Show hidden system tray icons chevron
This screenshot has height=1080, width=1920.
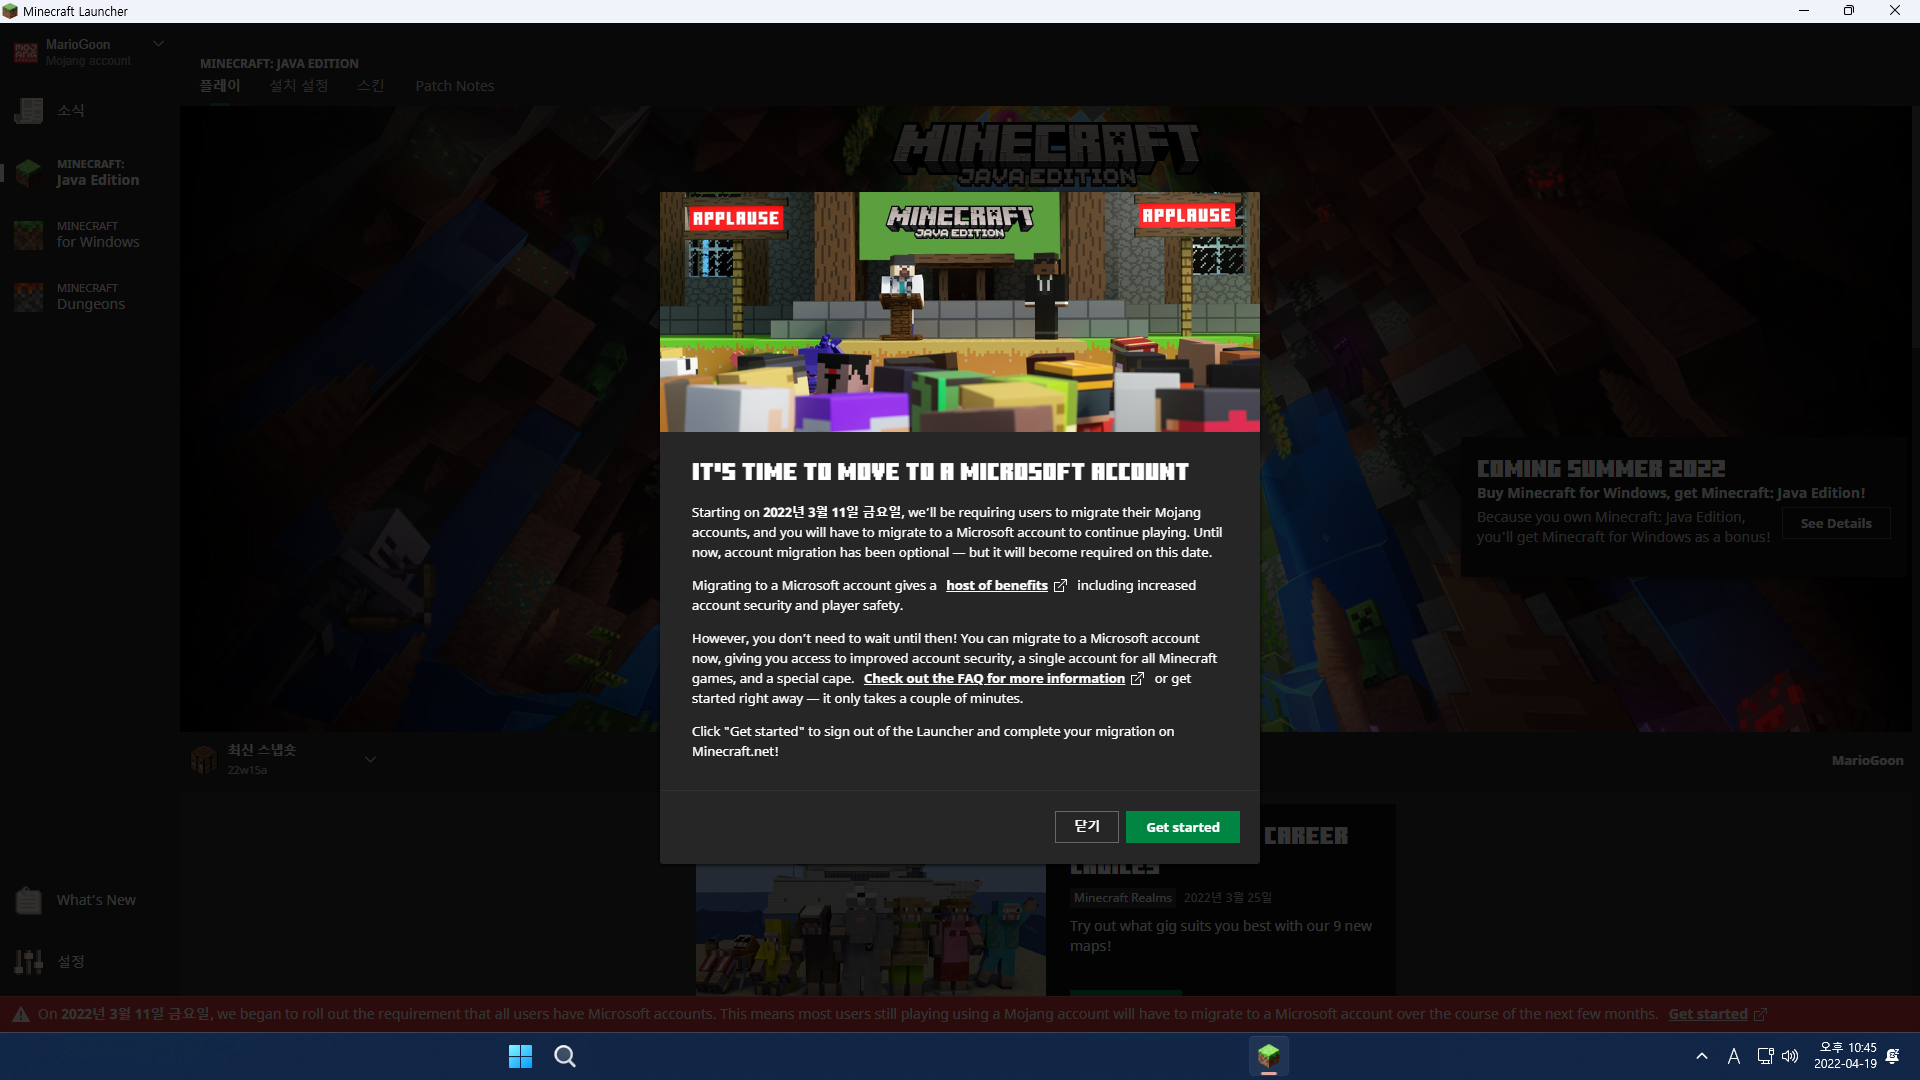point(1702,1056)
